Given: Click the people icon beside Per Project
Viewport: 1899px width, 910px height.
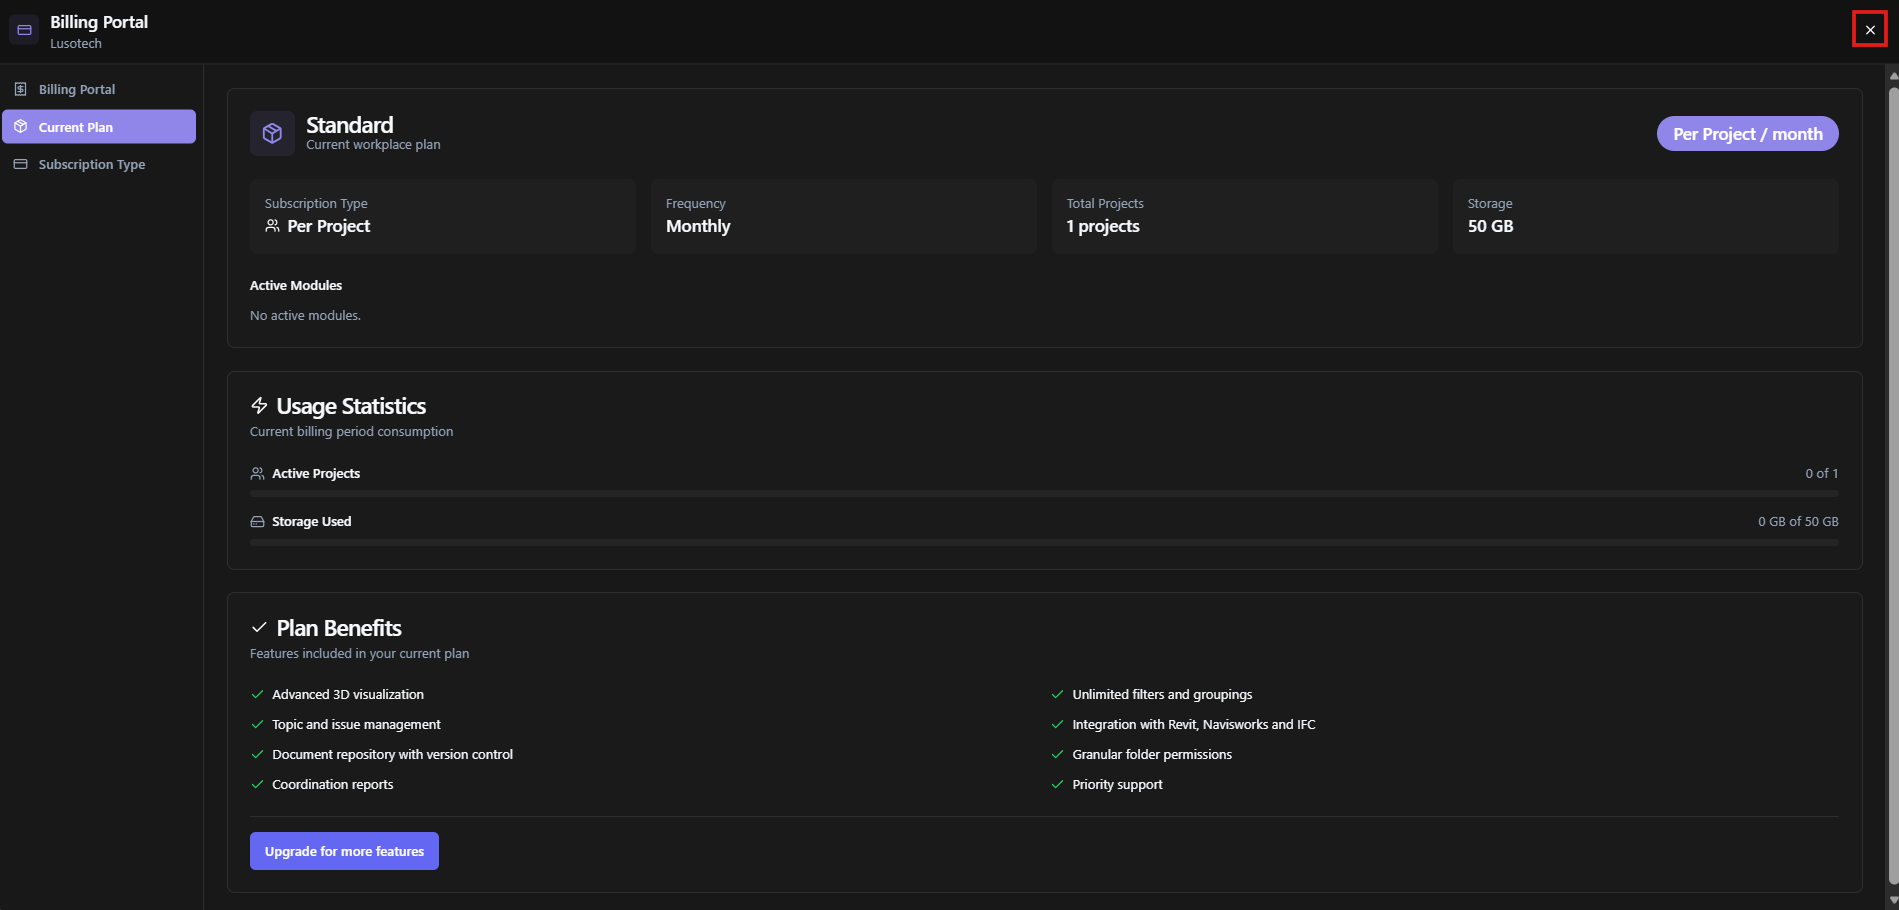Looking at the screenshot, I should 272,226.
